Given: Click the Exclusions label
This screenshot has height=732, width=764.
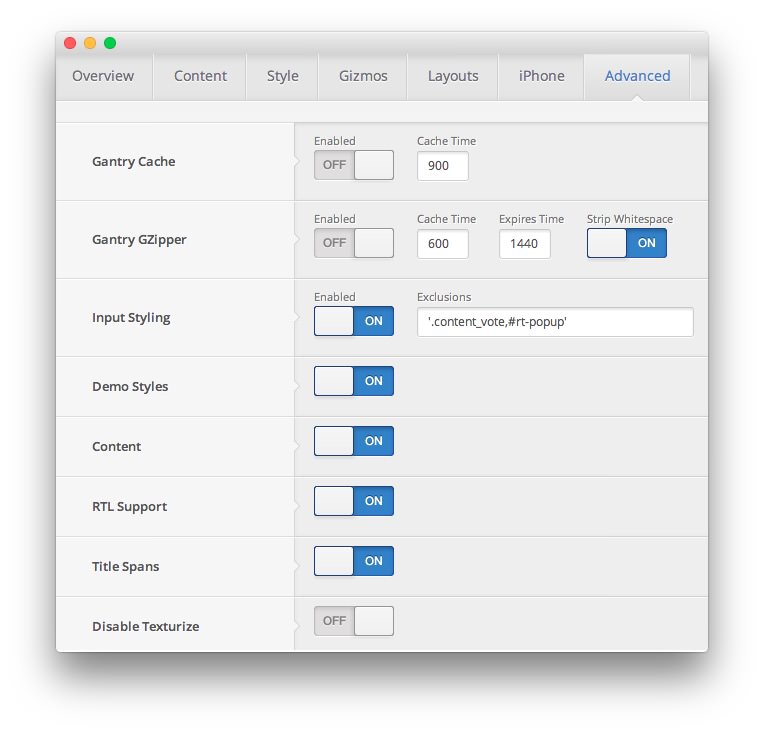Looking at the screenshot, I should coord(444,297).
